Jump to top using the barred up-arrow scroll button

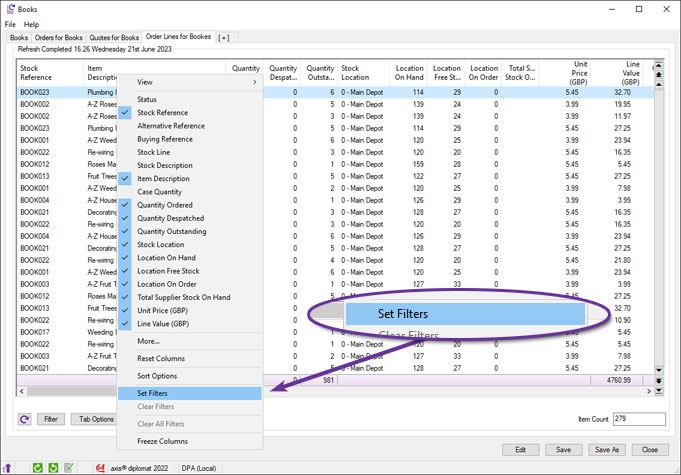[658, 65]
